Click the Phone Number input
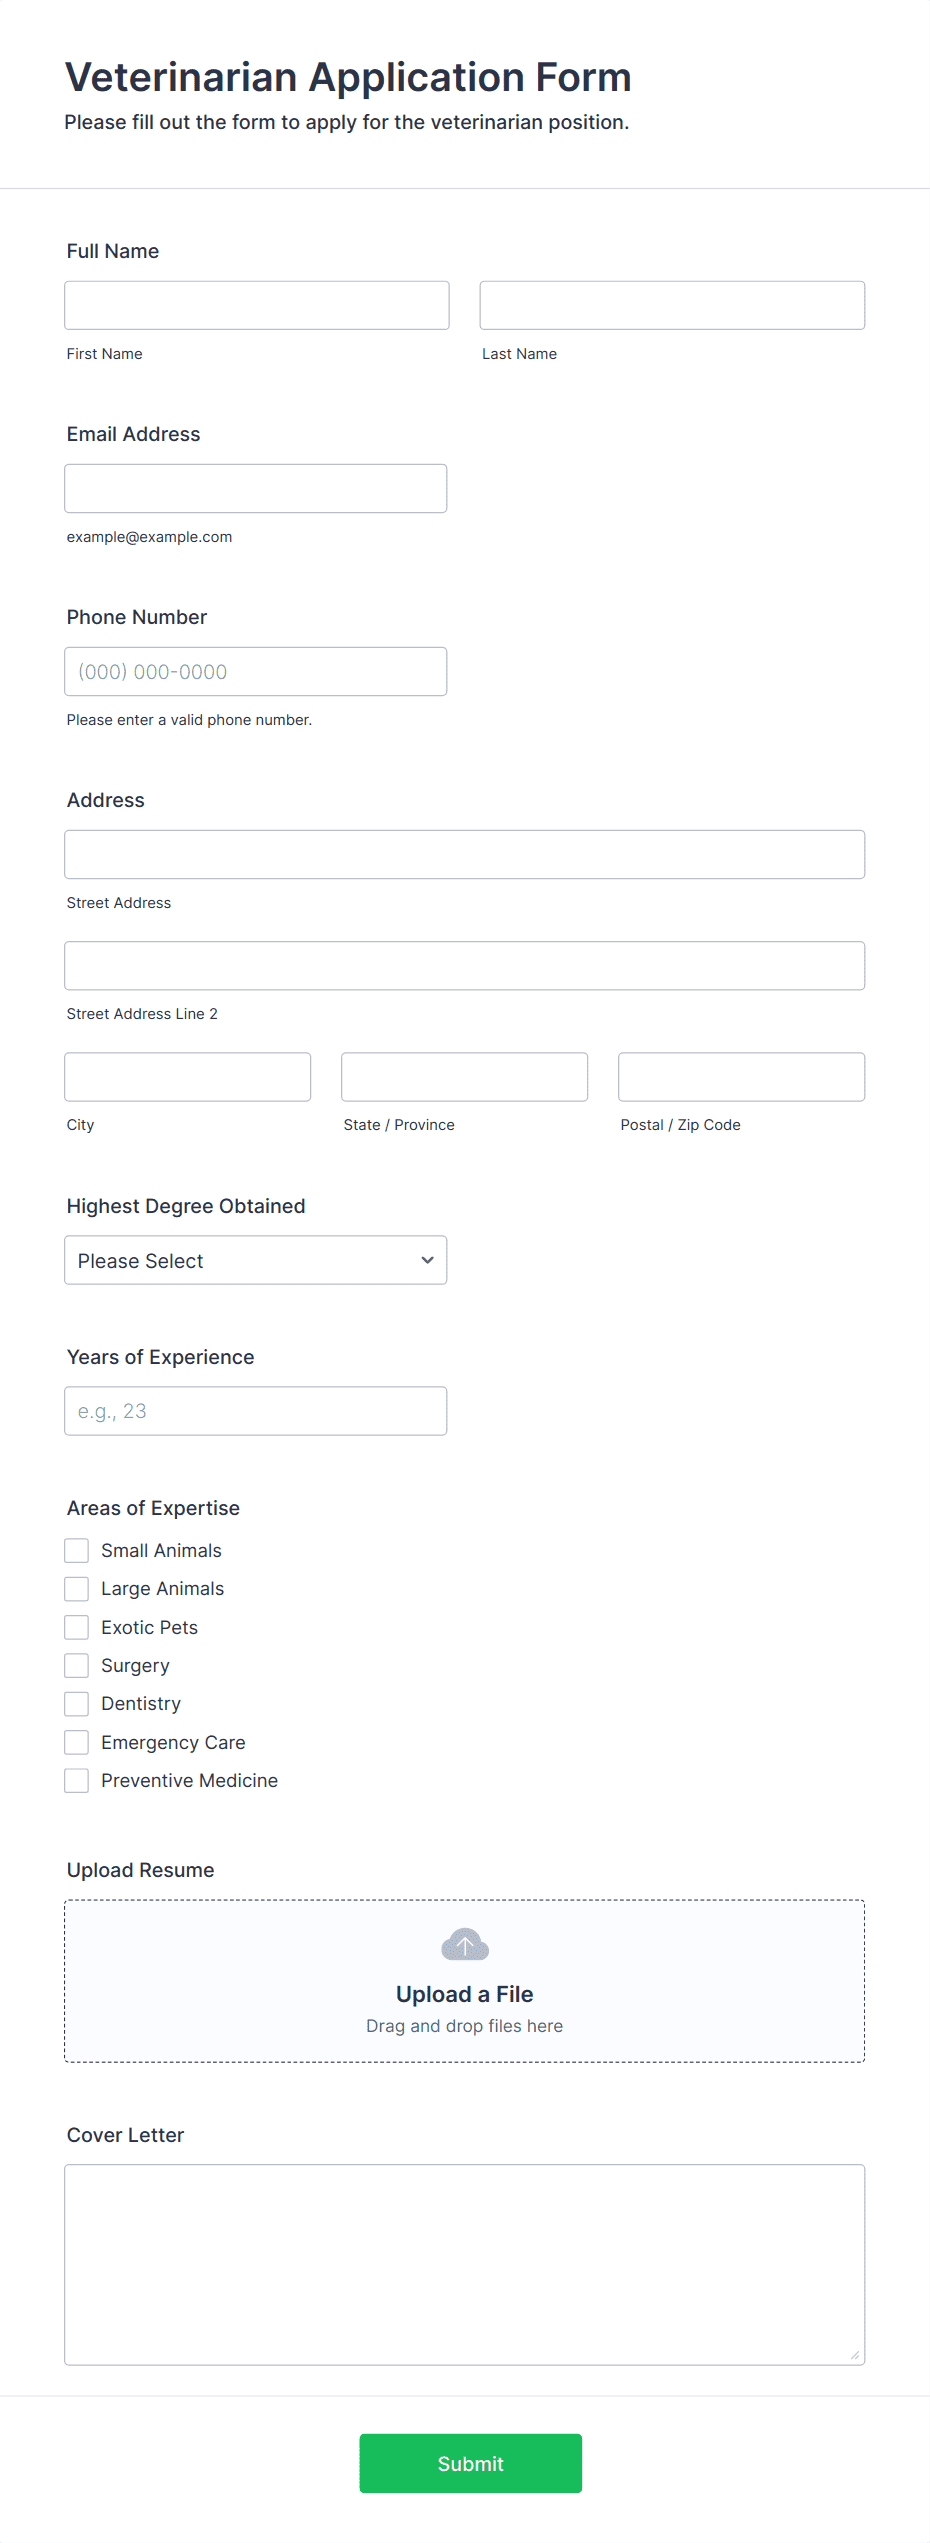930x2543 pixels. [x=256, y=671]
